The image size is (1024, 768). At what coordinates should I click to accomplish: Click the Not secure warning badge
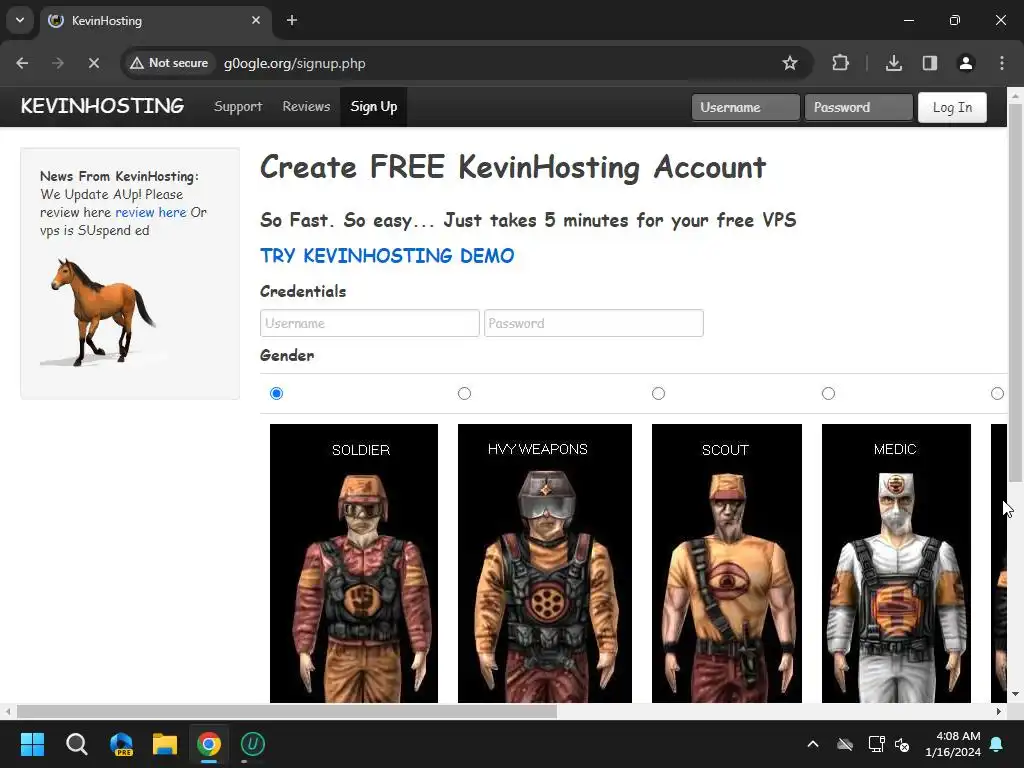click(x=169, y=63)
